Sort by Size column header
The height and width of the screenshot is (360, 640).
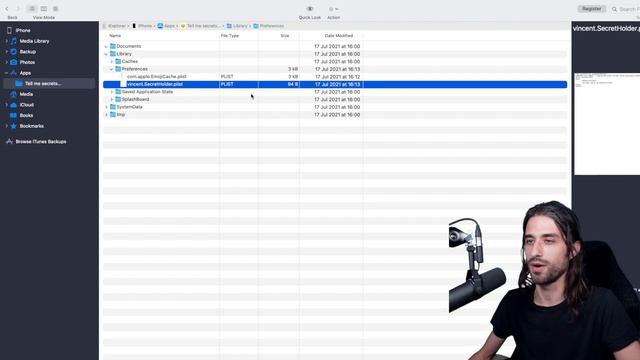(285, 36)
